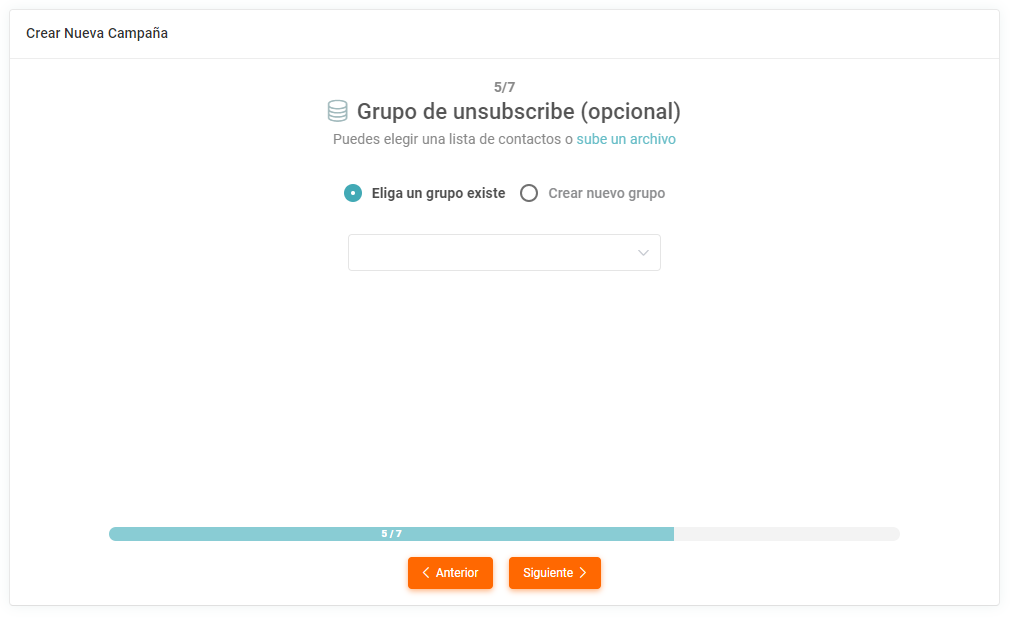Select the "Eliga un grupo existe" radio circle
Image resolution: width=1010 pixels, height=618 pixels.
353,193
